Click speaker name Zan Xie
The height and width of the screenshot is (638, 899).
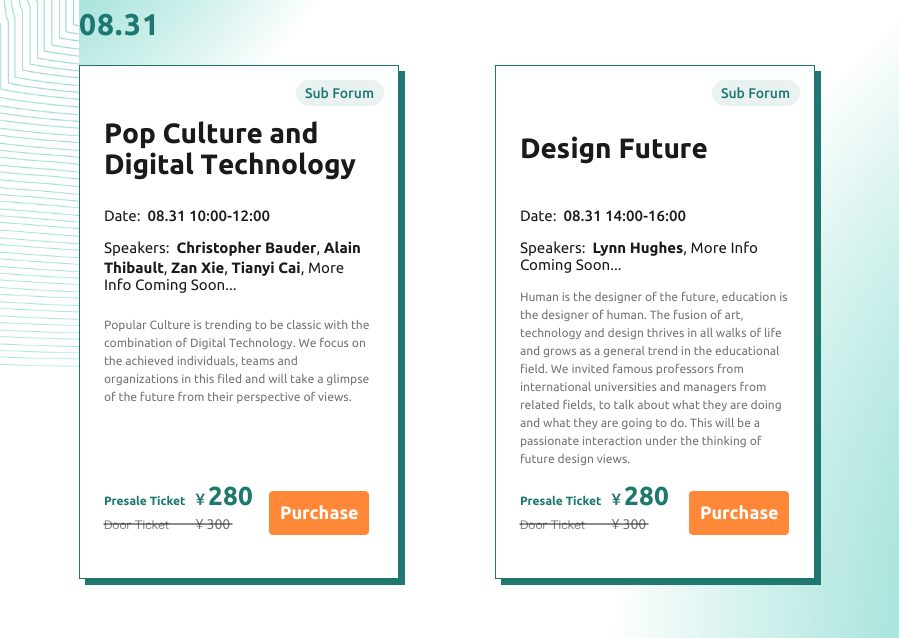[x=198, y=267]
